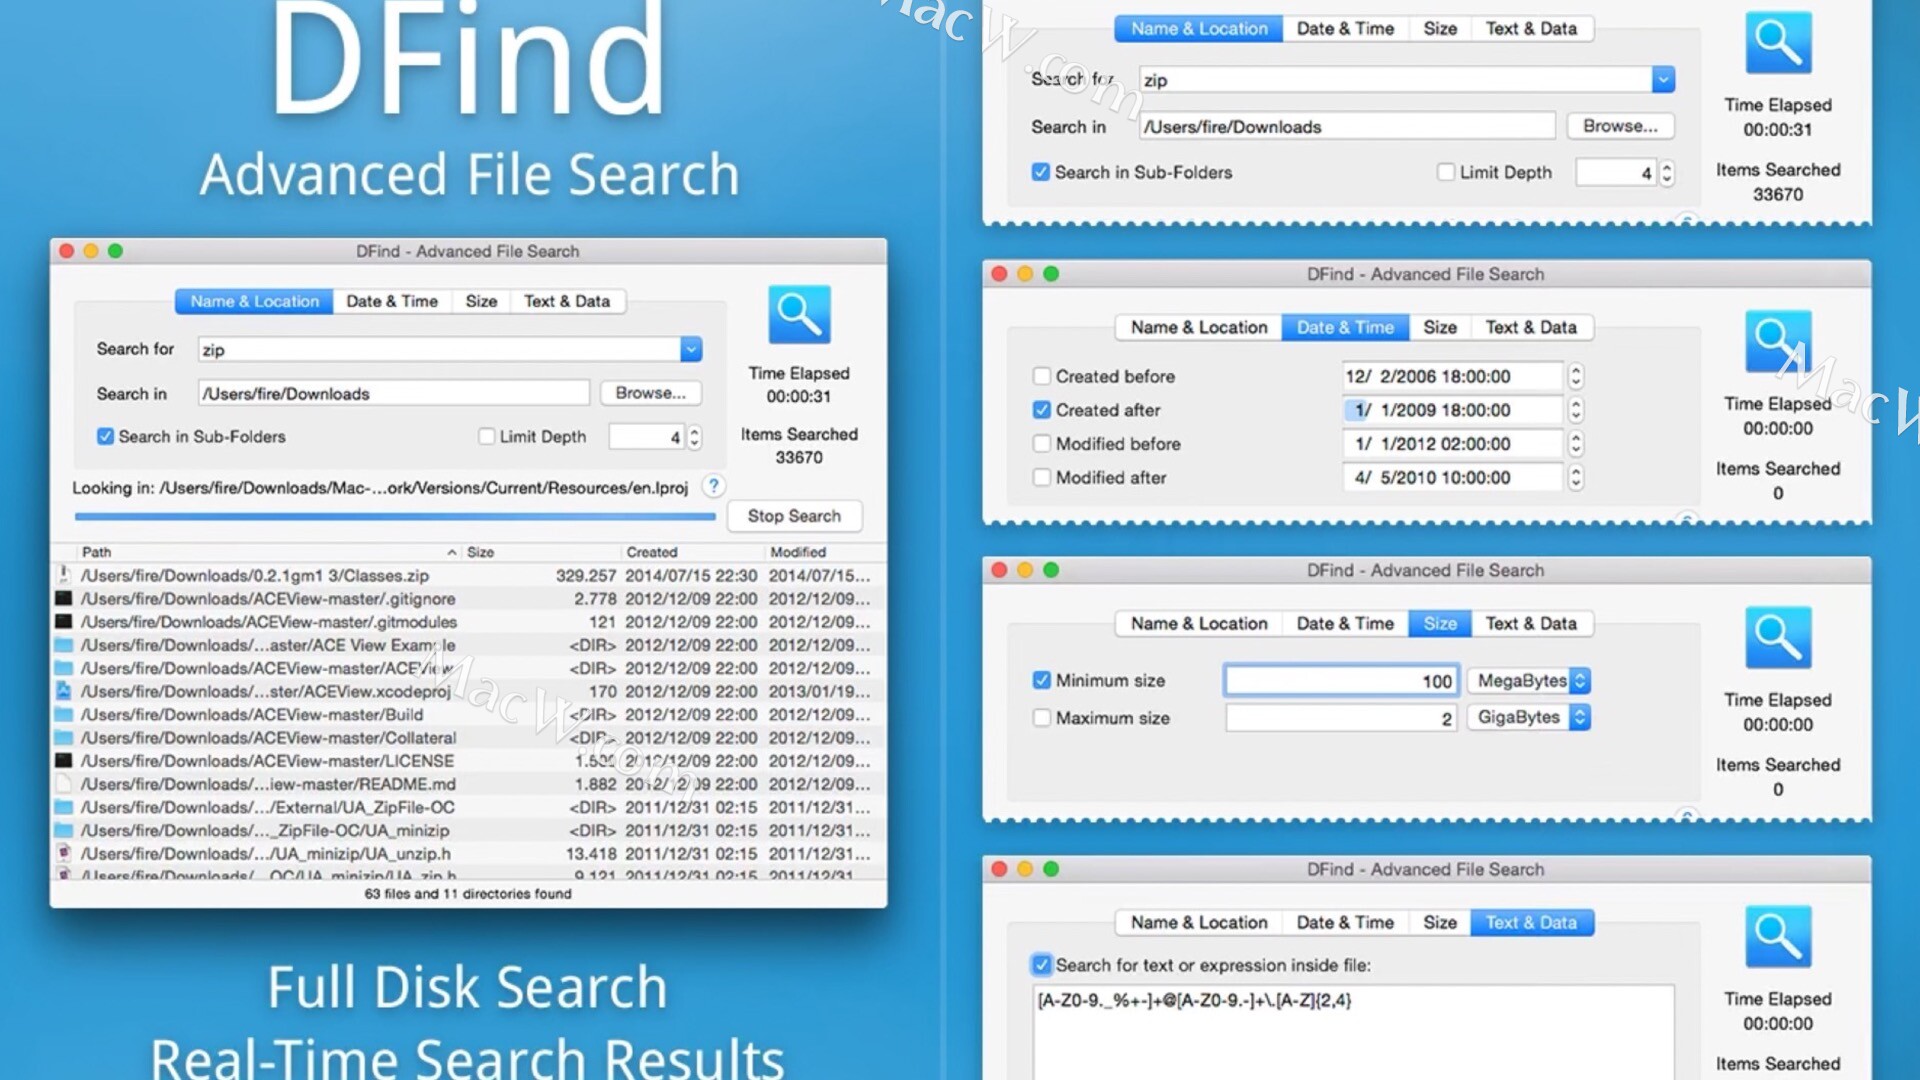Open the Search for dropdown arrow in top-right window
The height and width of the screenshot is (1080, 1920).
click(1663, 79)
